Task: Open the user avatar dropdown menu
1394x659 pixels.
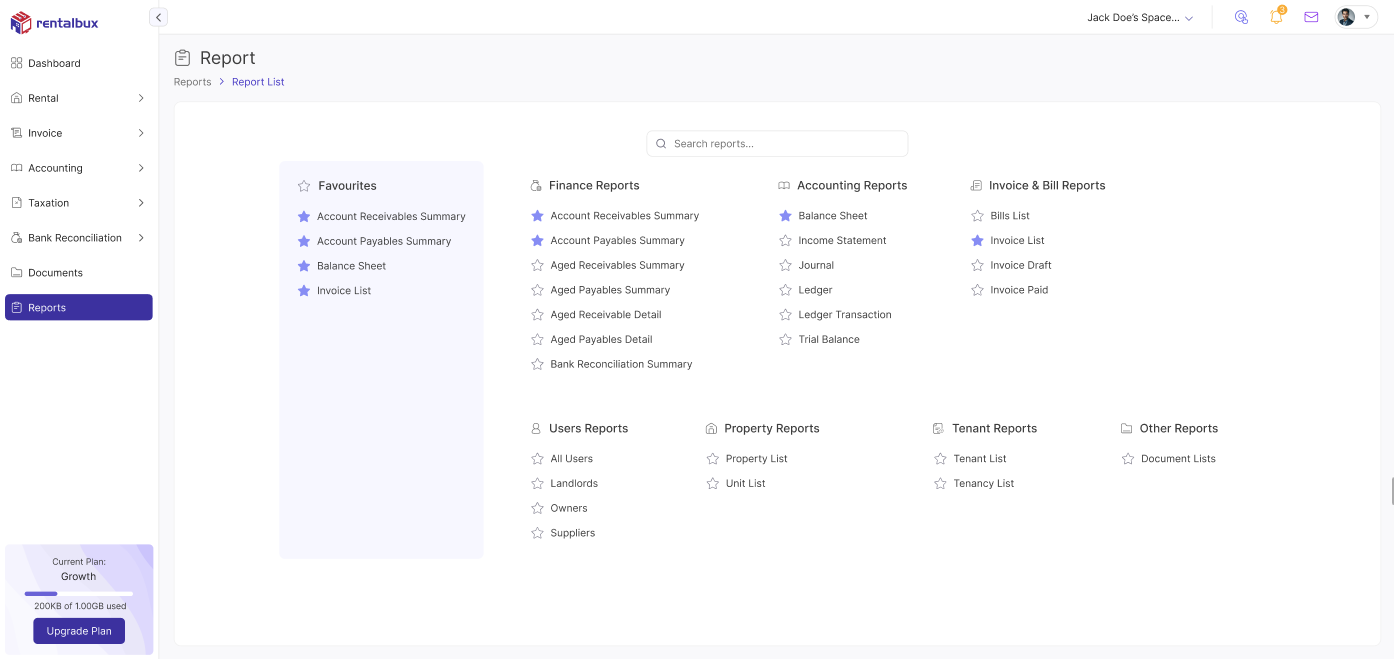Action: tap(1346, 16)
